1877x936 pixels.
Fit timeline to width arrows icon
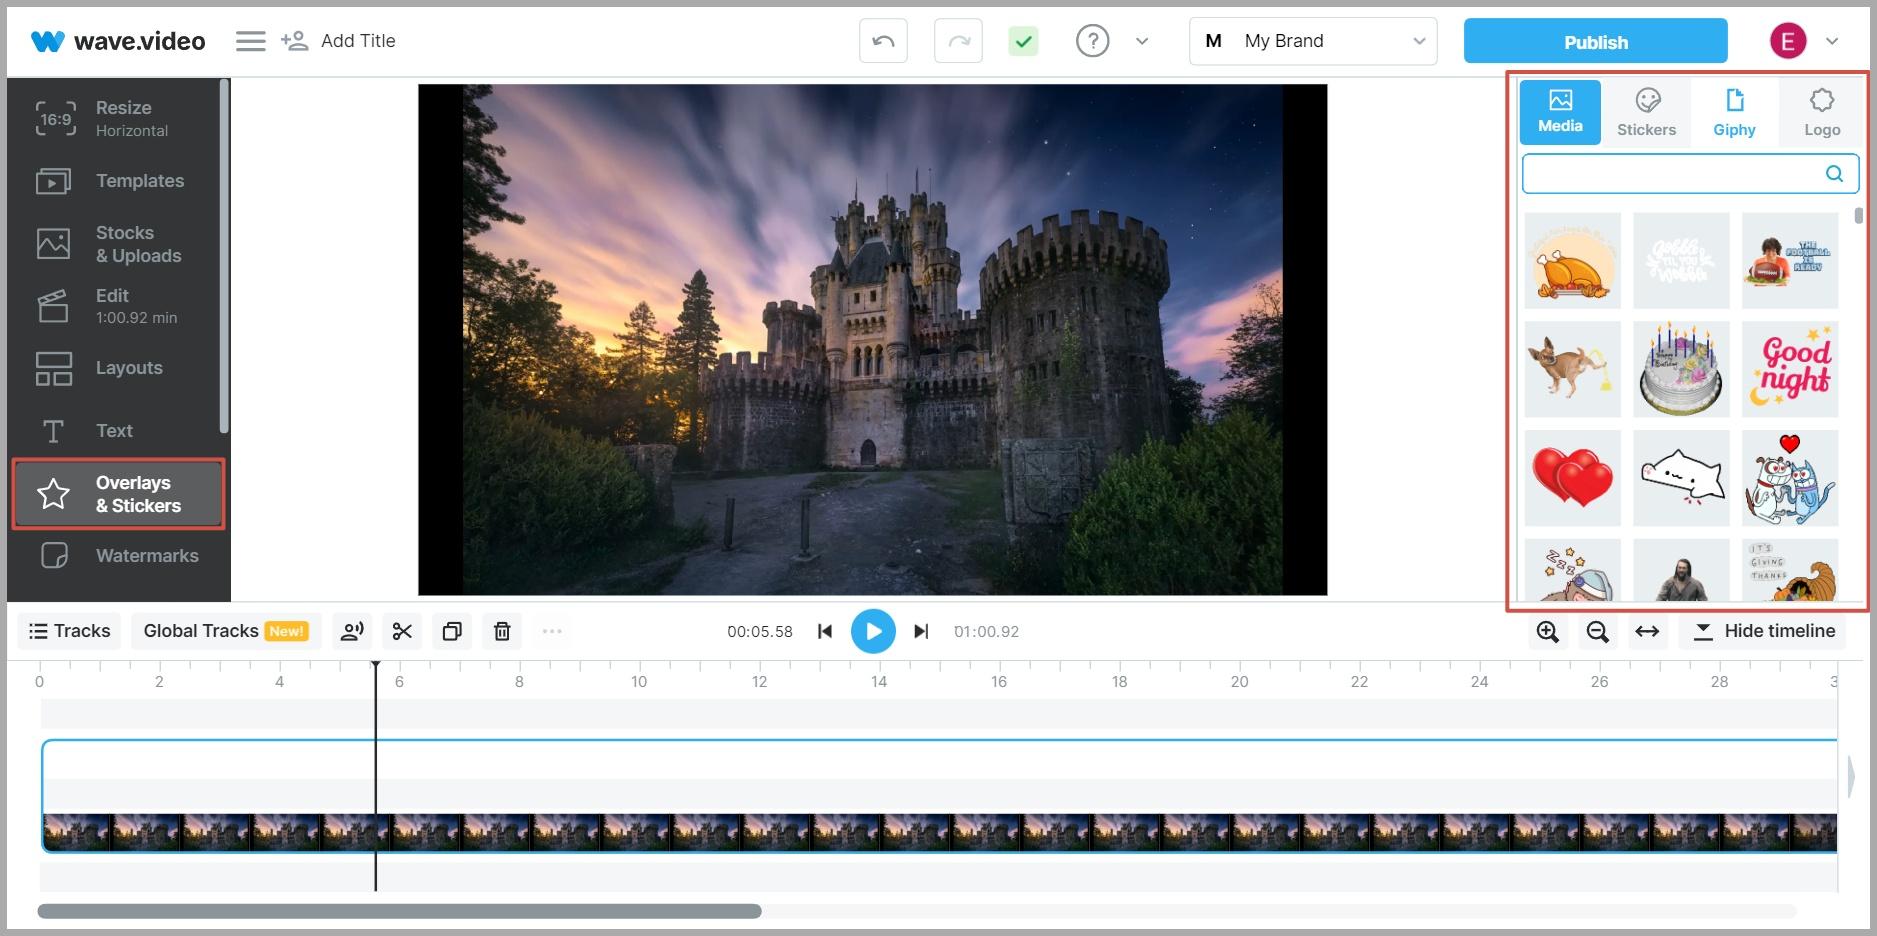[x=1647, y=631]
